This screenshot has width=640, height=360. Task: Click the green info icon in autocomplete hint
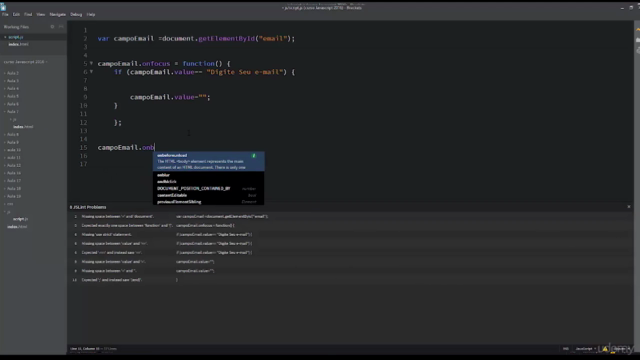click(x=253, y=156)
